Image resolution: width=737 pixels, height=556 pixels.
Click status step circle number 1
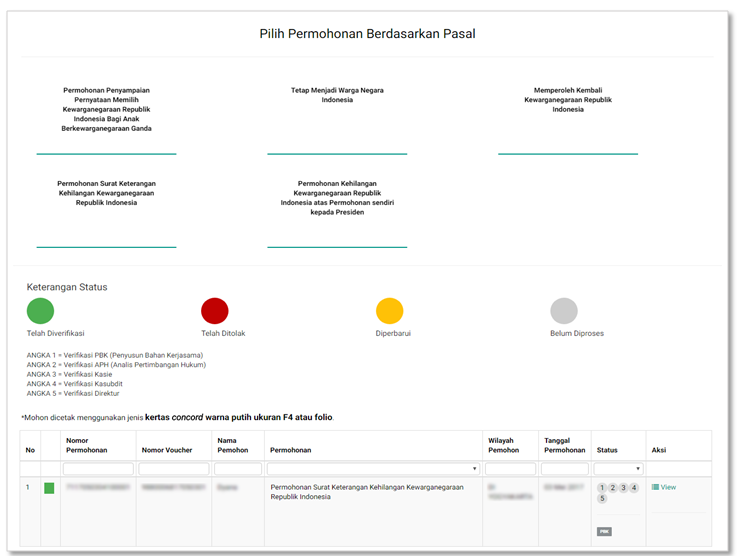tap(602, 487)
